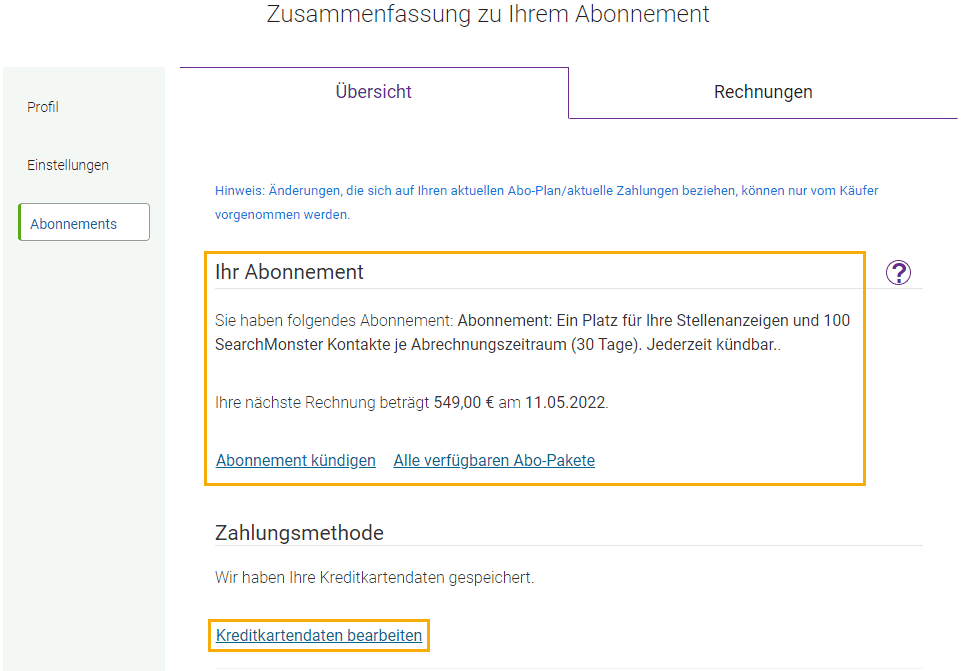The width and height of the screenshot is (963, 671).
Task: Click the Ihr Abonnement section heading
Action: tap(289, 272)
